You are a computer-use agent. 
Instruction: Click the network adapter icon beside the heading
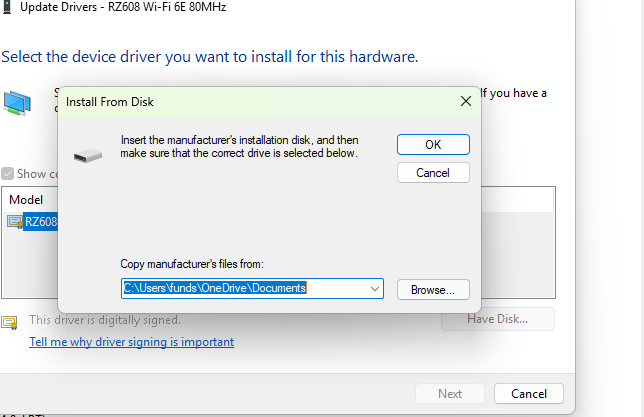[x=17, y=103]
